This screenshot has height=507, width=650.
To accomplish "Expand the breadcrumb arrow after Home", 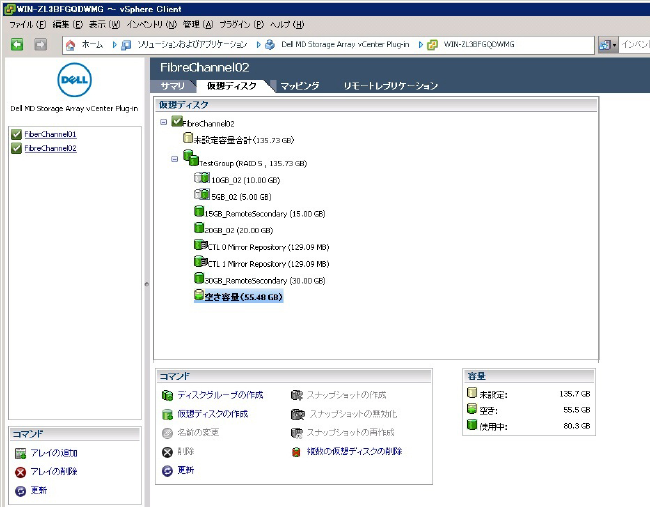I will (x=114, y=45).
